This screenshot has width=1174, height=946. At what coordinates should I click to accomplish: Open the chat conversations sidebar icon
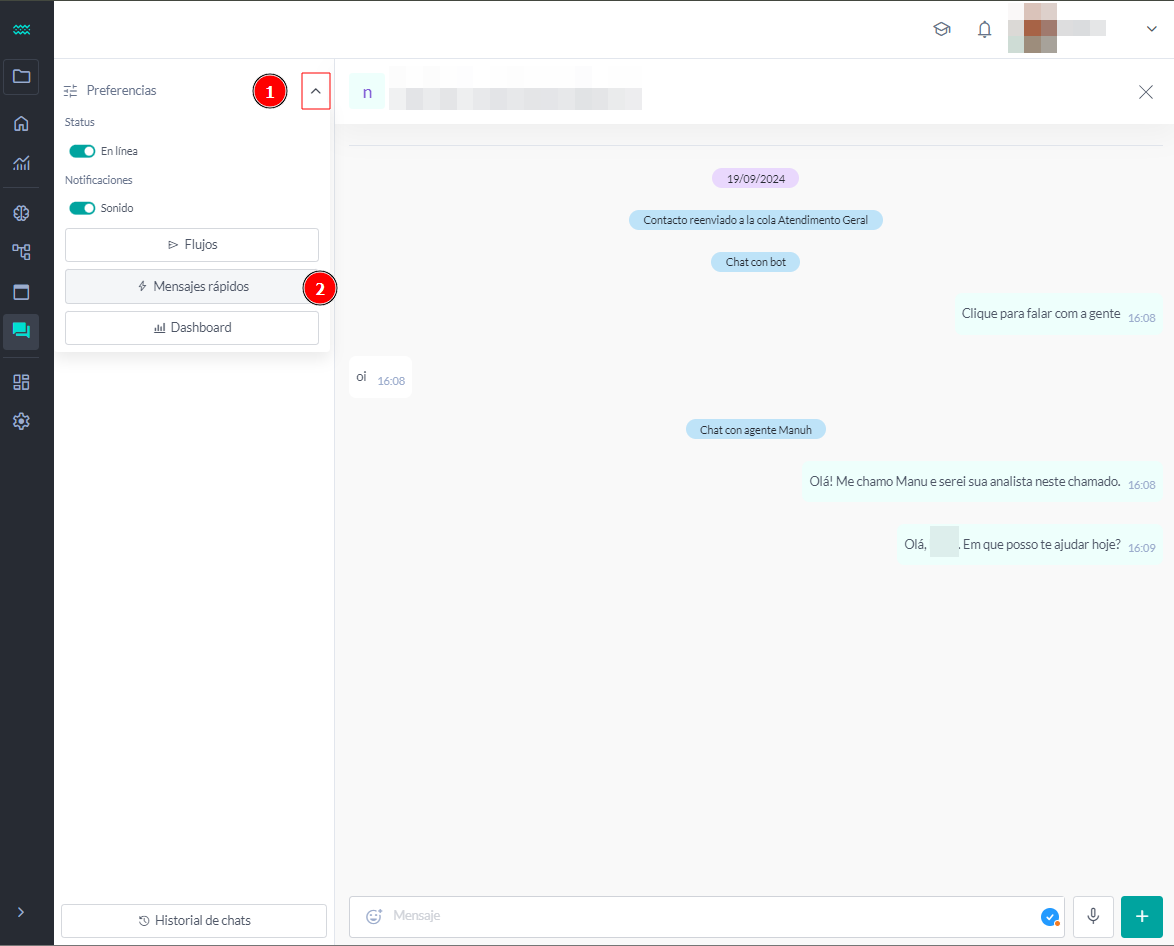click(21, 331)
